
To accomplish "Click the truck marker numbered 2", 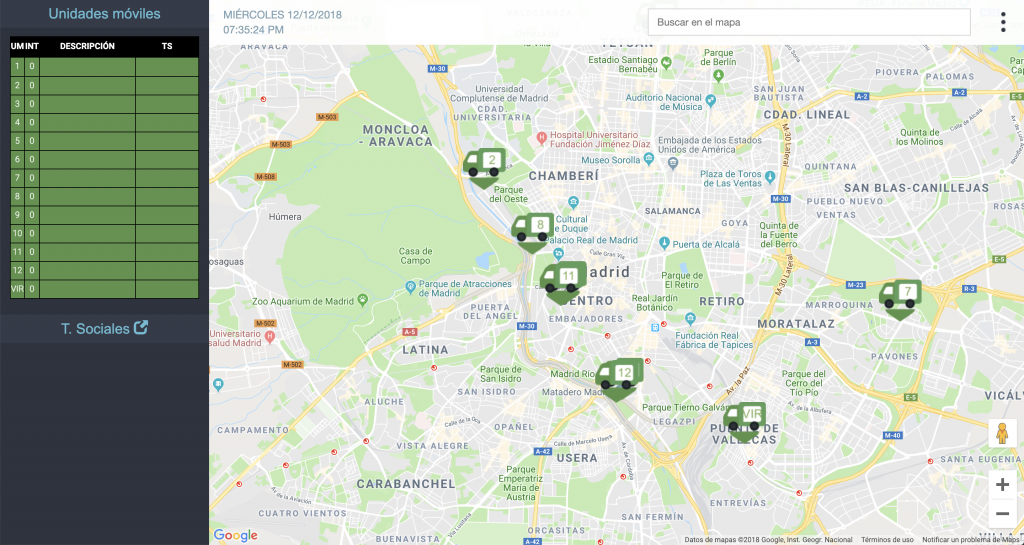I will pyautogui.click(x=485, y=164).
